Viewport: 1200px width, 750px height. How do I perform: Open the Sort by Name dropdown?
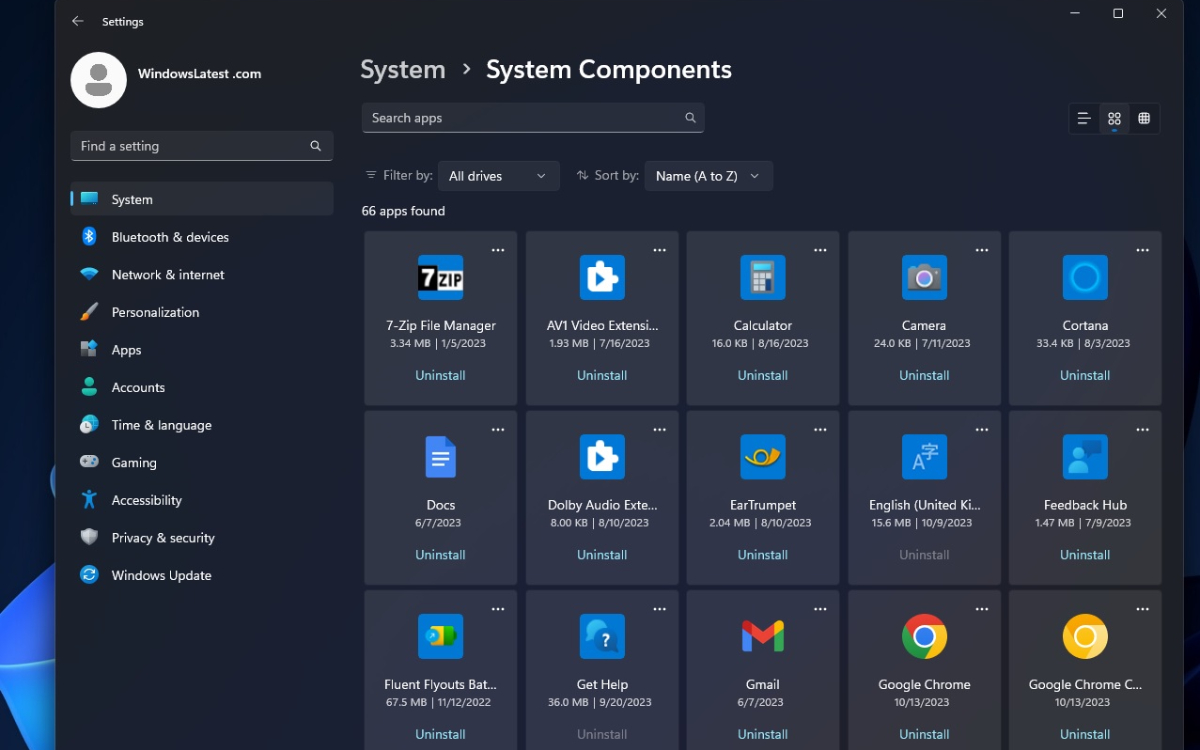pyautogui.click(x=708, y=176)
